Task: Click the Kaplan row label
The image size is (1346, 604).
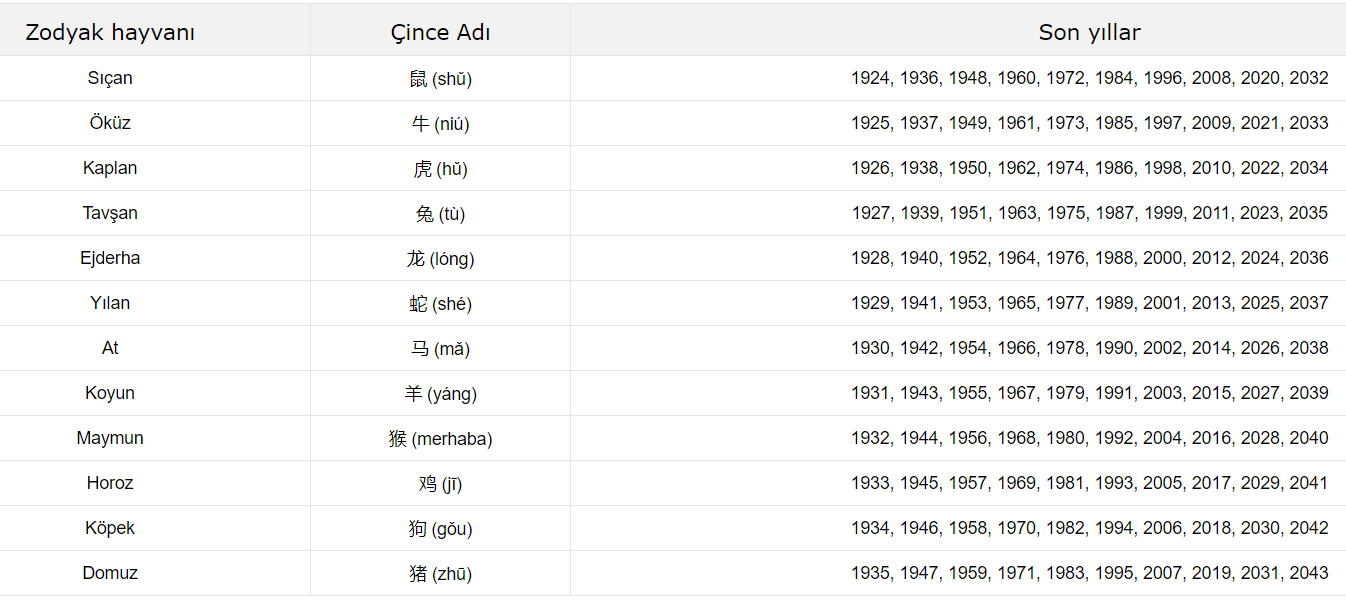Action: click(110, 168)
